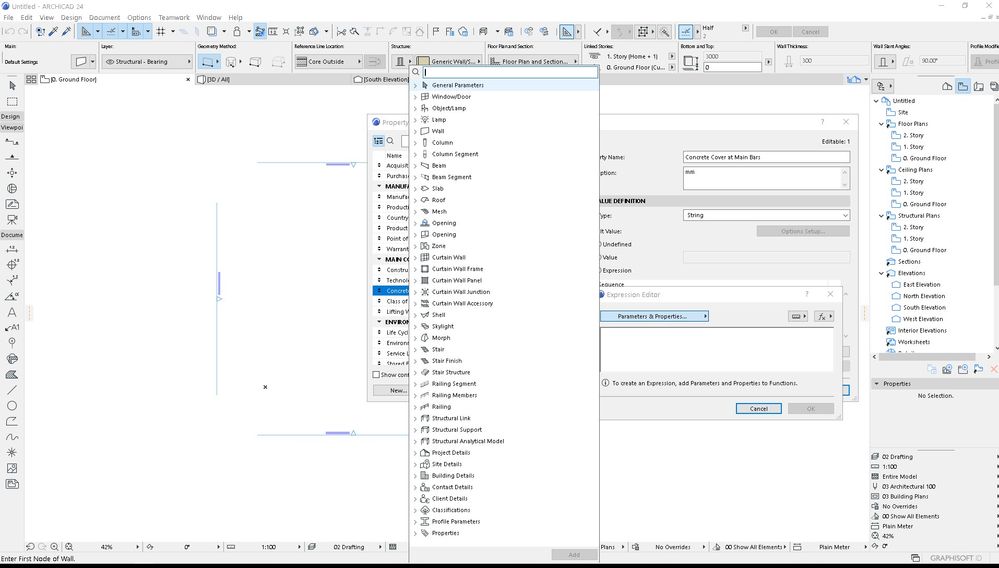Expand the General Parameters group

coord(416,85)
